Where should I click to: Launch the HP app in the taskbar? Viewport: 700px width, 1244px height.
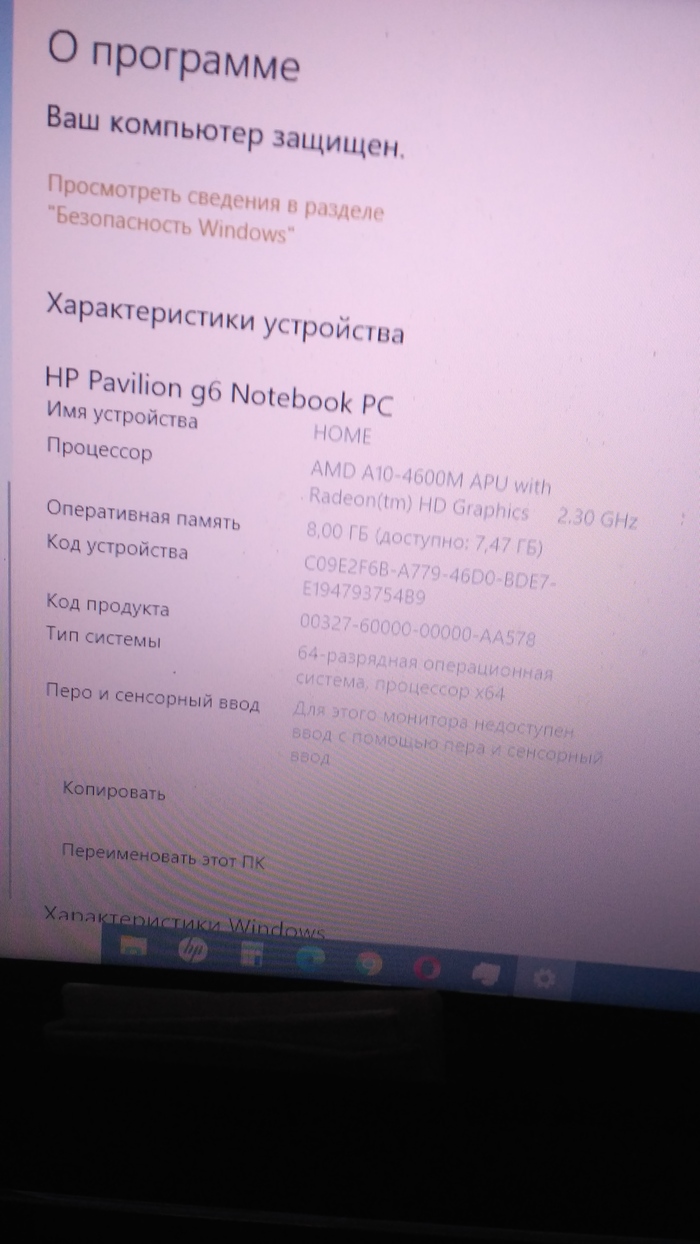192,950
